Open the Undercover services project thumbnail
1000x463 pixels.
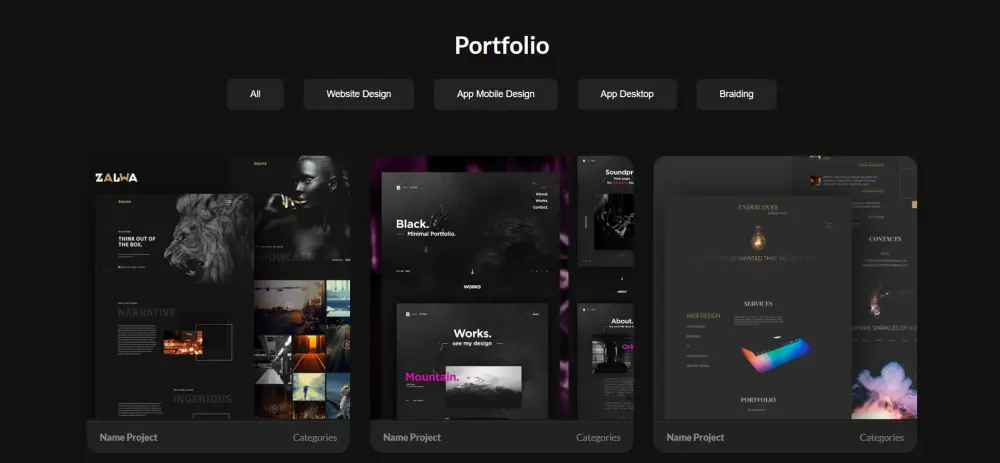point(785,288)
